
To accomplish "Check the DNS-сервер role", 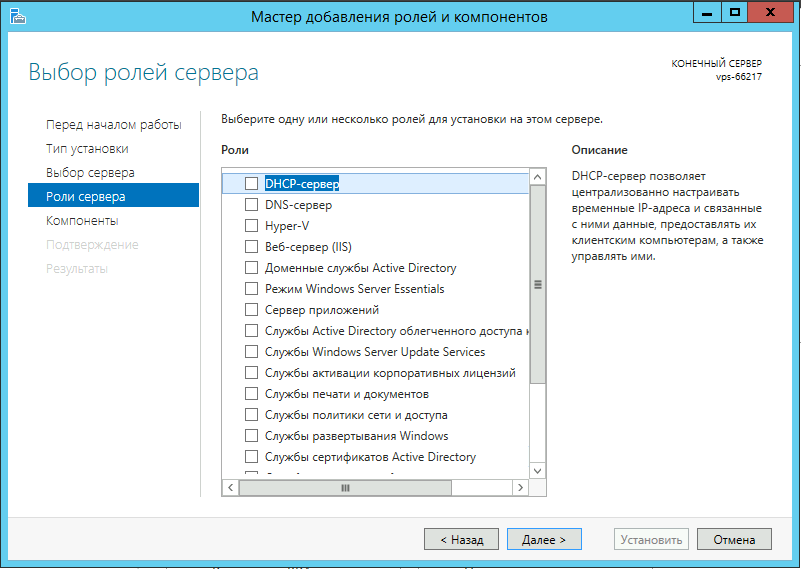I will [251, 205].
